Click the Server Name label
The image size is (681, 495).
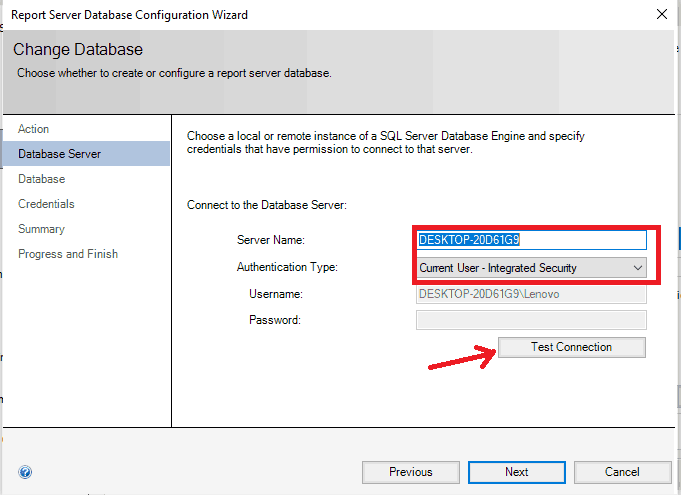270,241
